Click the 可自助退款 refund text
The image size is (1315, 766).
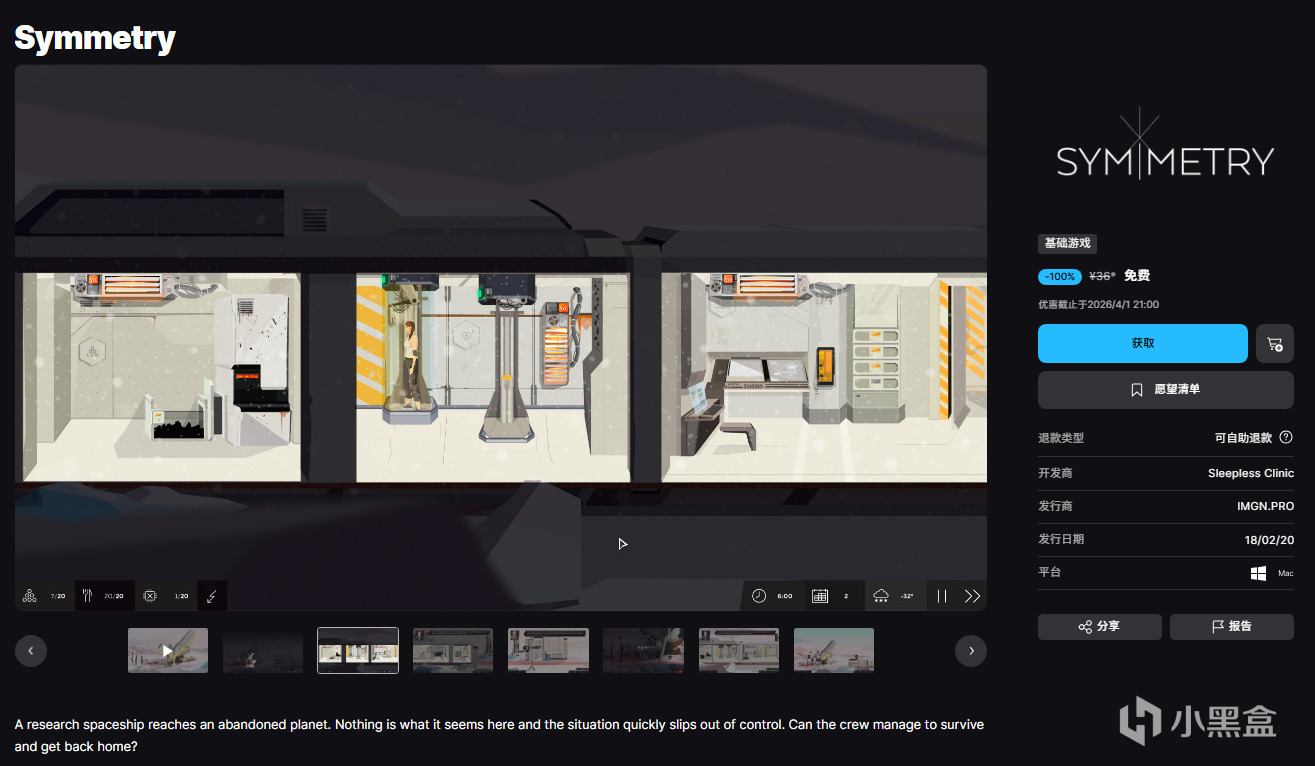coord(1243,438)
